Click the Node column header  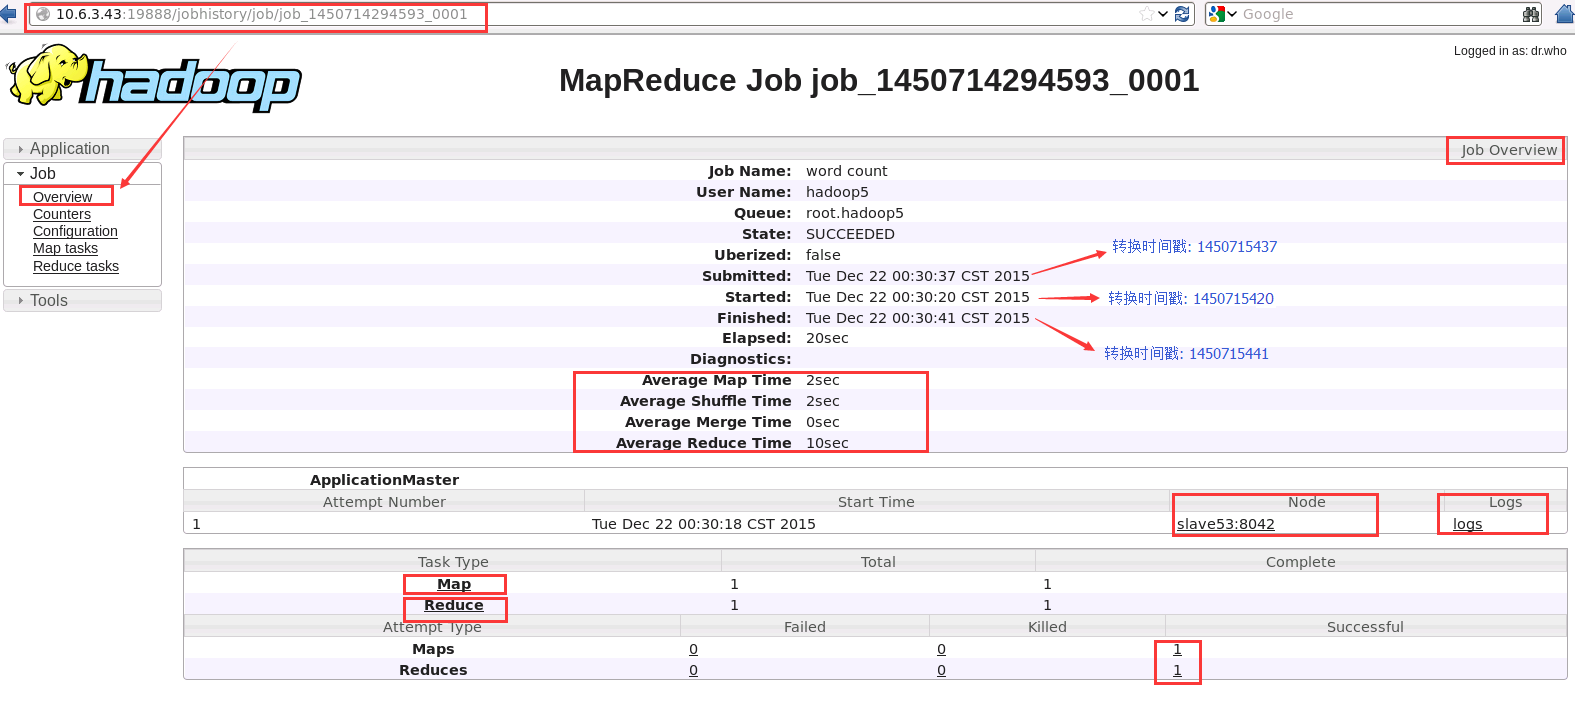click(x=1307, y=502)
